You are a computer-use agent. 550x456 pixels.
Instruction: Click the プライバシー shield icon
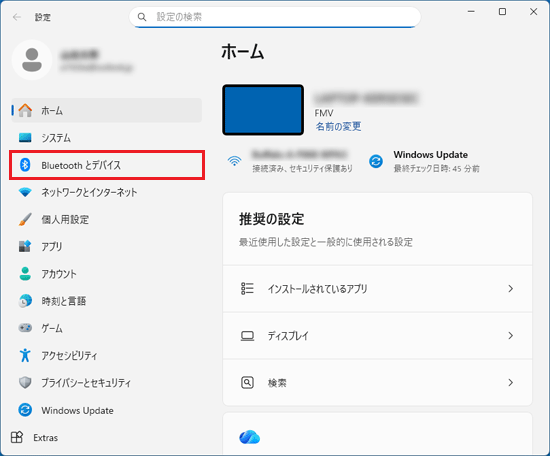(x=25, y=382)
